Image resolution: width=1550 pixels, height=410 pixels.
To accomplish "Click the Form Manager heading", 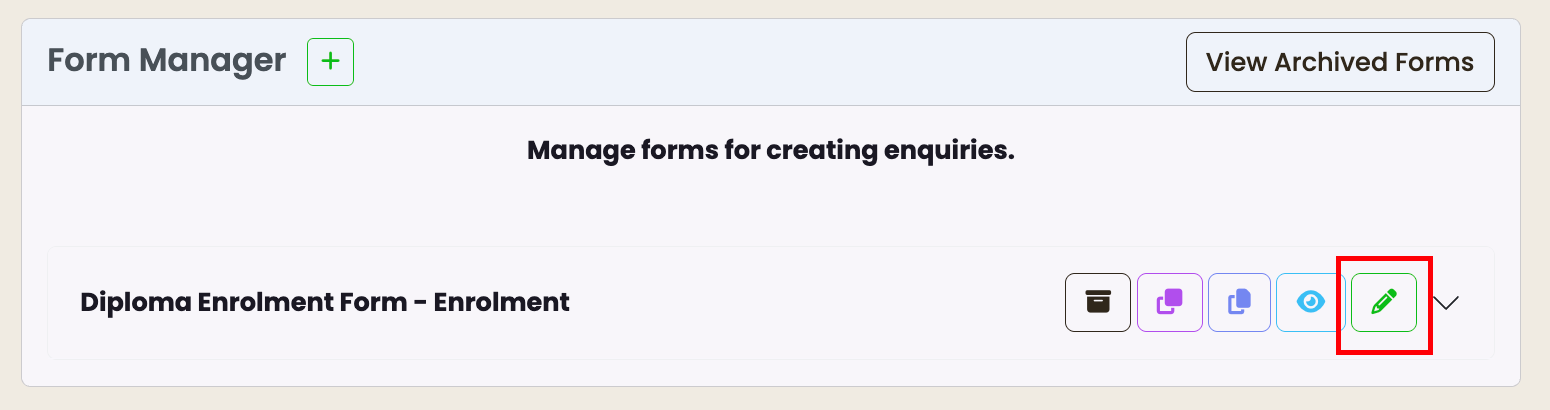I will [x=167, y=61].
